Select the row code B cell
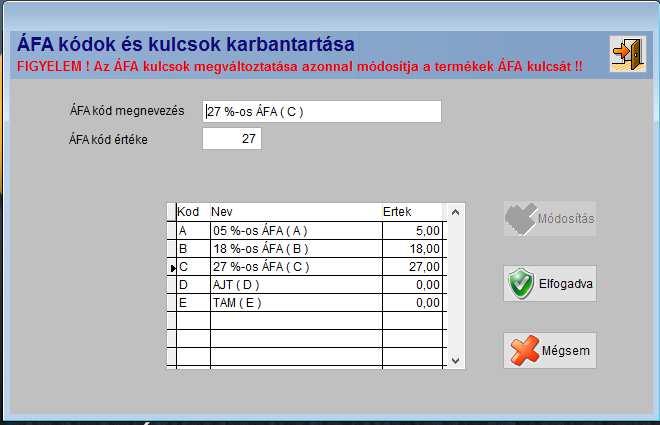Viewport: 660px width, 425px height. [193, 249]
